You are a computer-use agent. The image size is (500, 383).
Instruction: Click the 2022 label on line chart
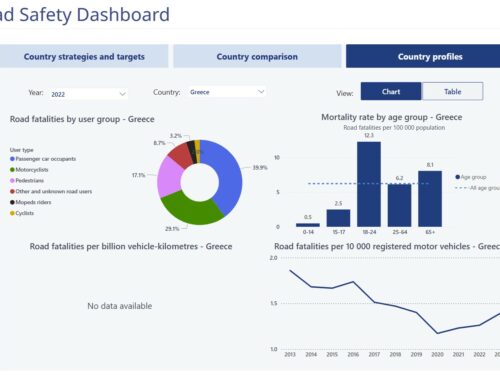(479, 354)
